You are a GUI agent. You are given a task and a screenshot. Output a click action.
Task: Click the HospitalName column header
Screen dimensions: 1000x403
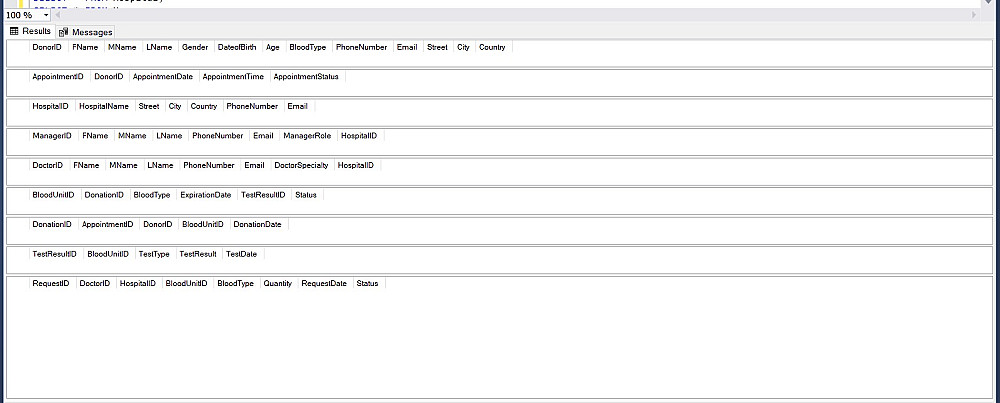click(x=104, y=106)
